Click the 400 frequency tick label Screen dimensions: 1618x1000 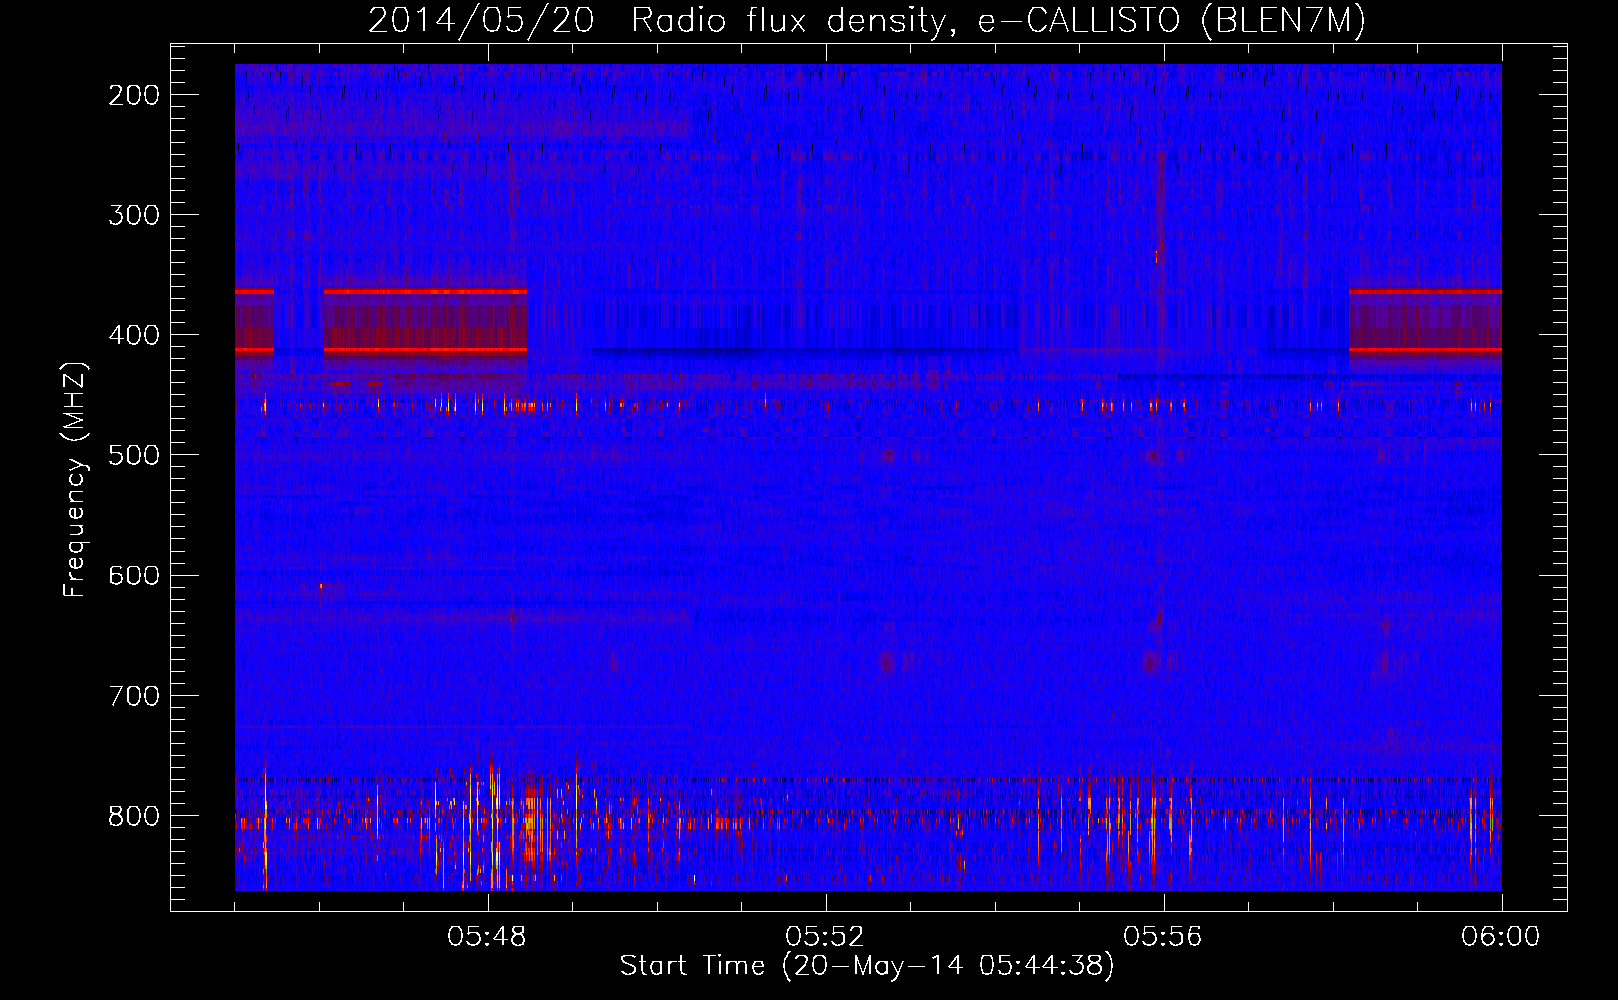[133, 335]
